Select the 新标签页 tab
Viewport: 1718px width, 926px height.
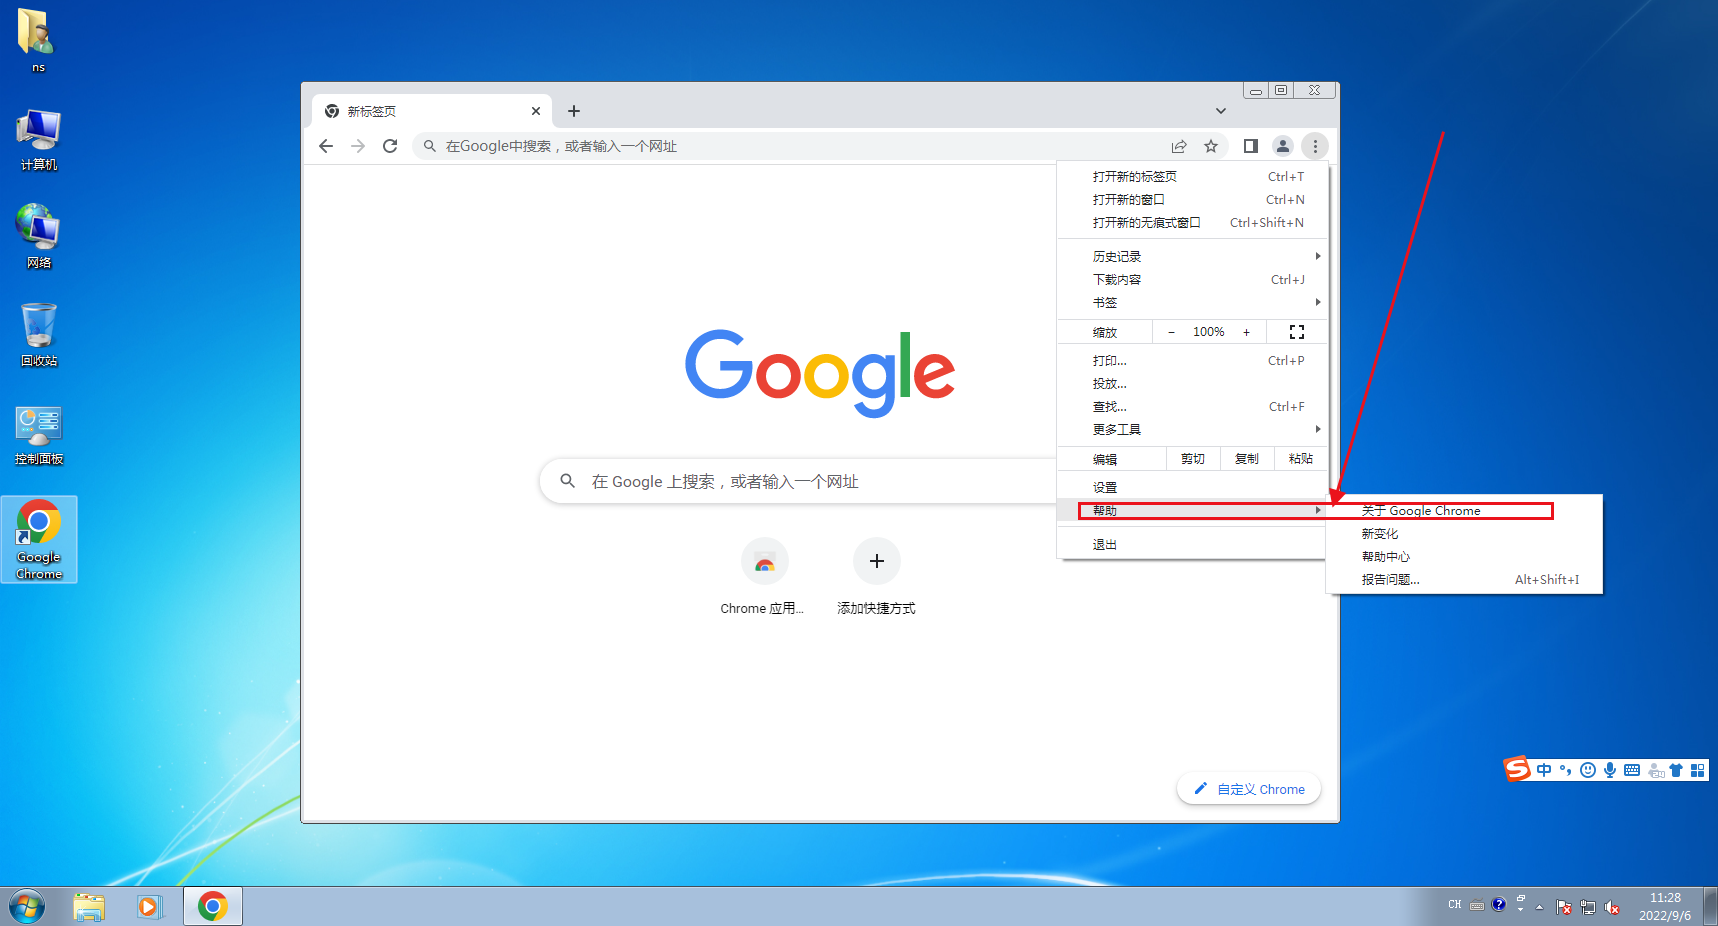click(x=432, y=111)
